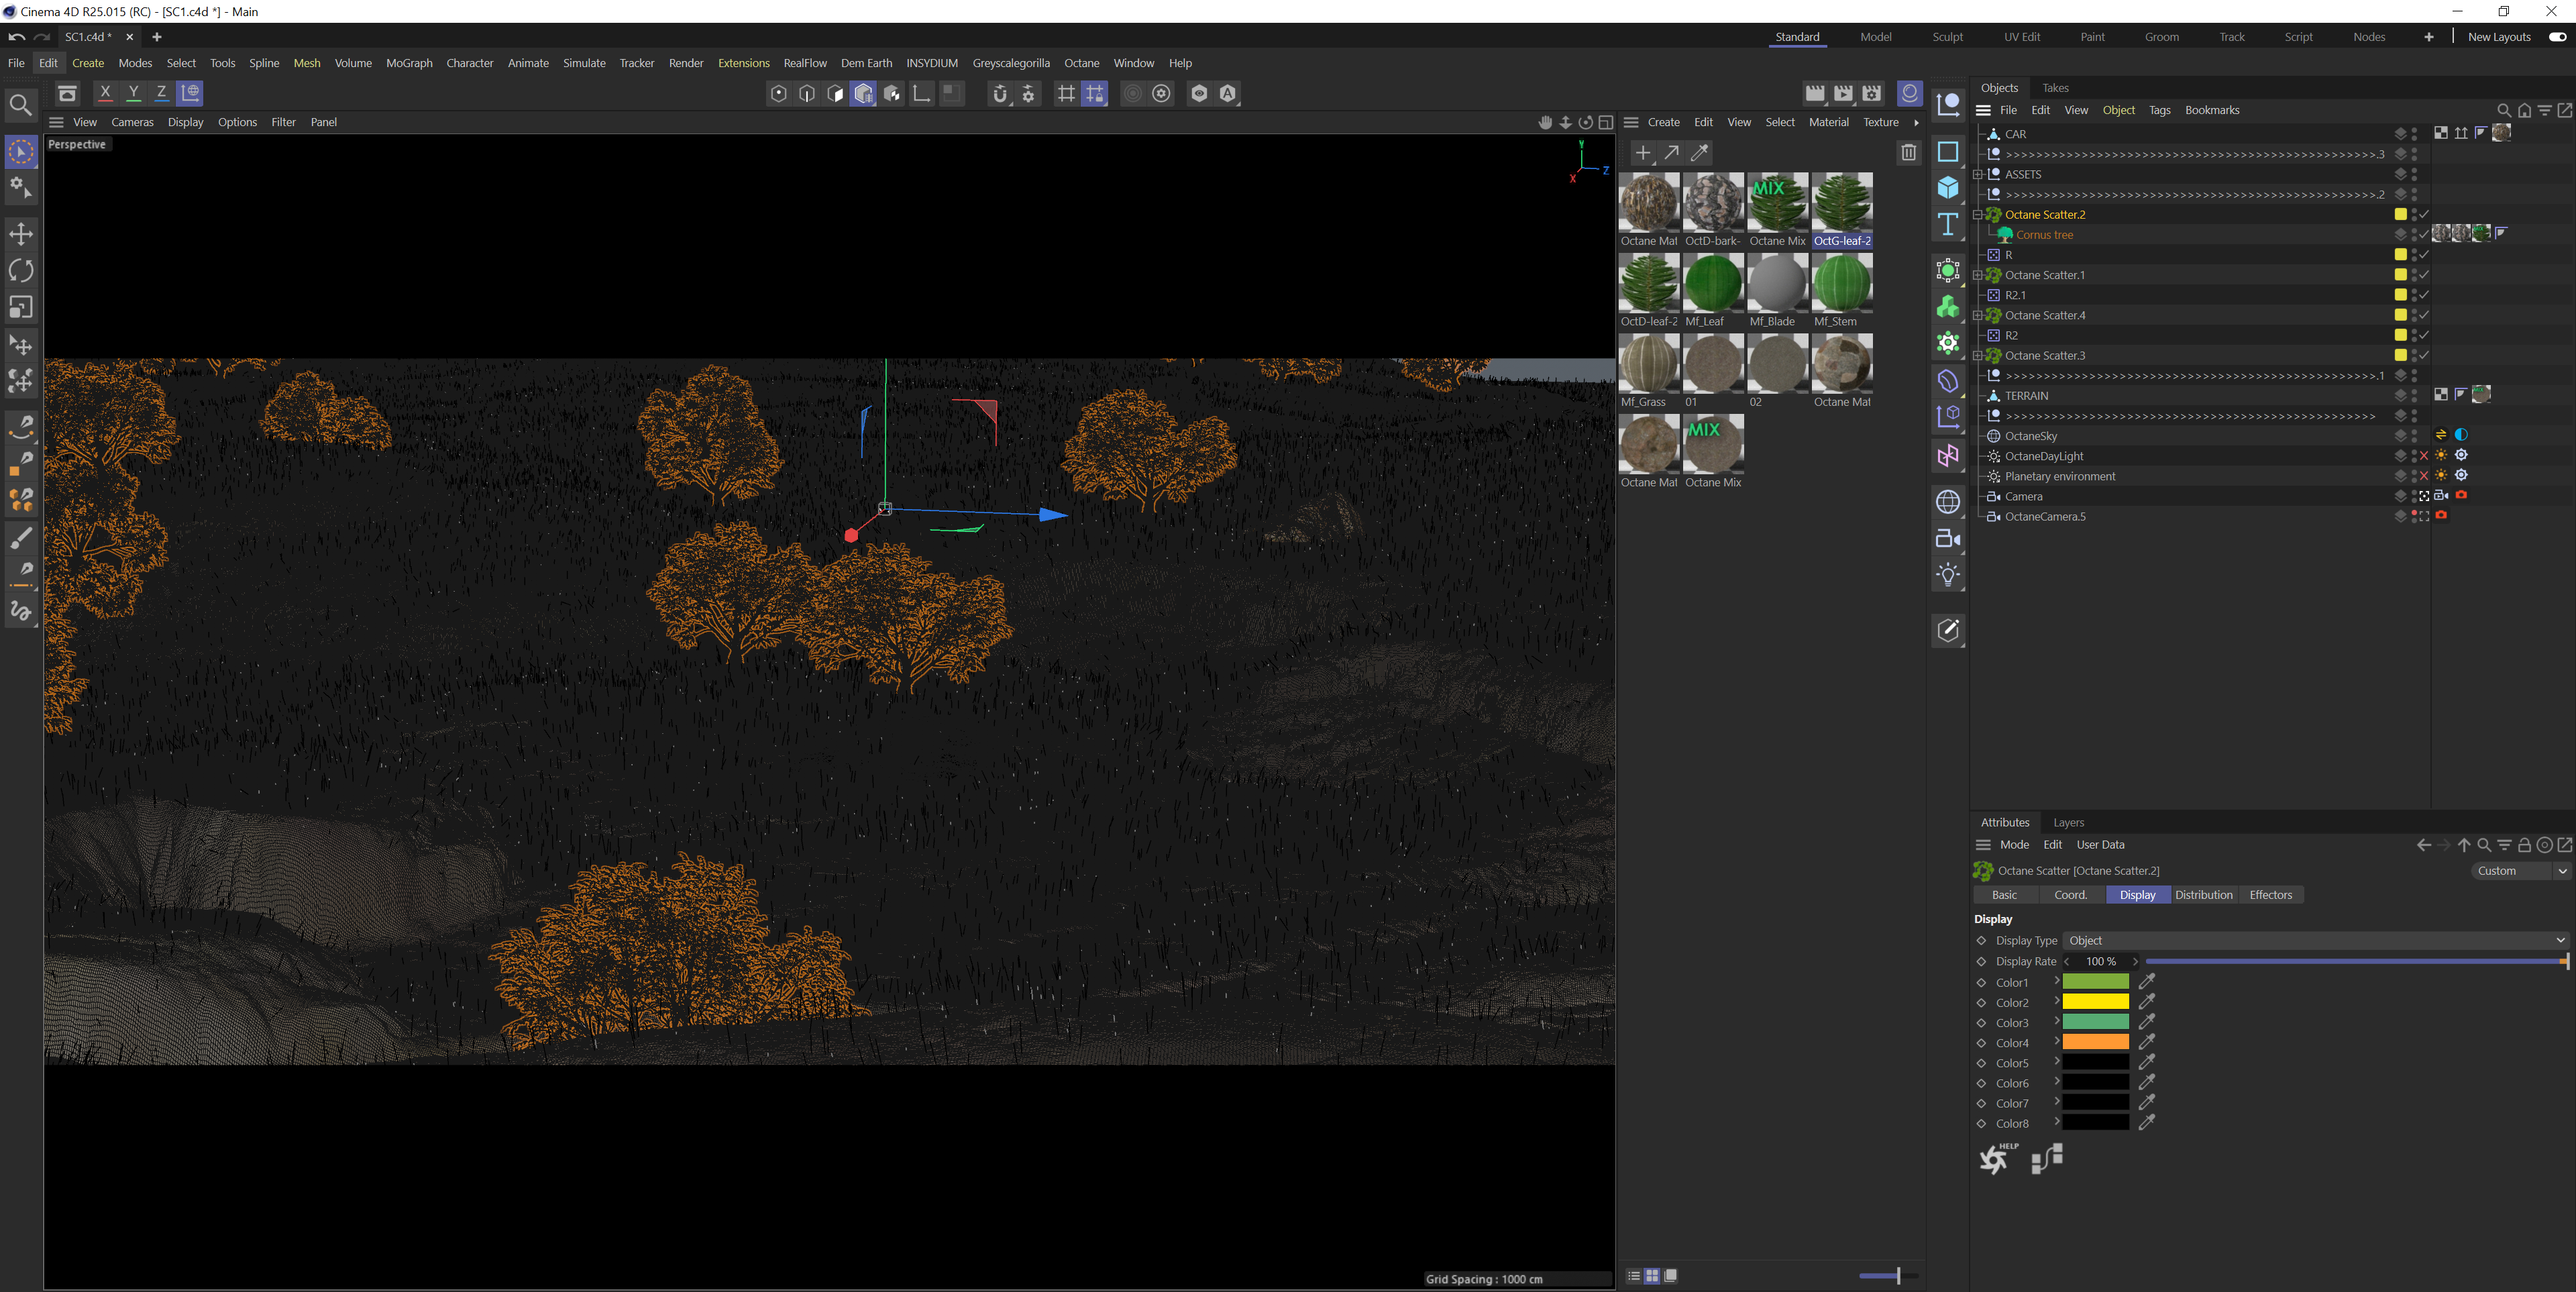This screenshot has height=1292, width=2576.
Task: Toggle Octane Scatter.2 enable checkmark
Action: coord(2424,215)
